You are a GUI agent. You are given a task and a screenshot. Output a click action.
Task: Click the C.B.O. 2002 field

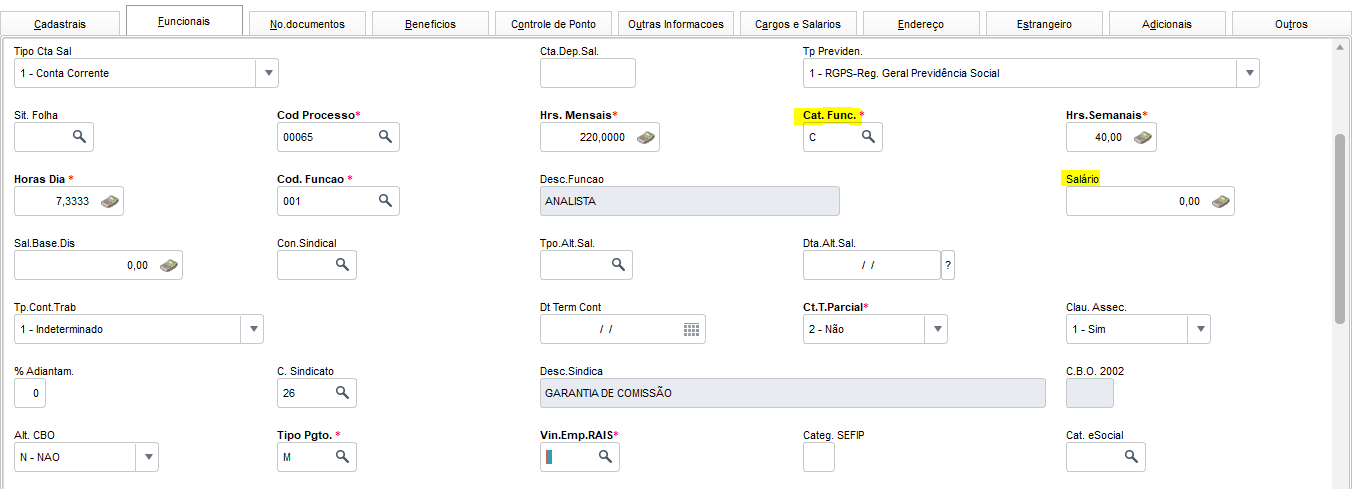pyautogui.click(x=1090, y=393)
